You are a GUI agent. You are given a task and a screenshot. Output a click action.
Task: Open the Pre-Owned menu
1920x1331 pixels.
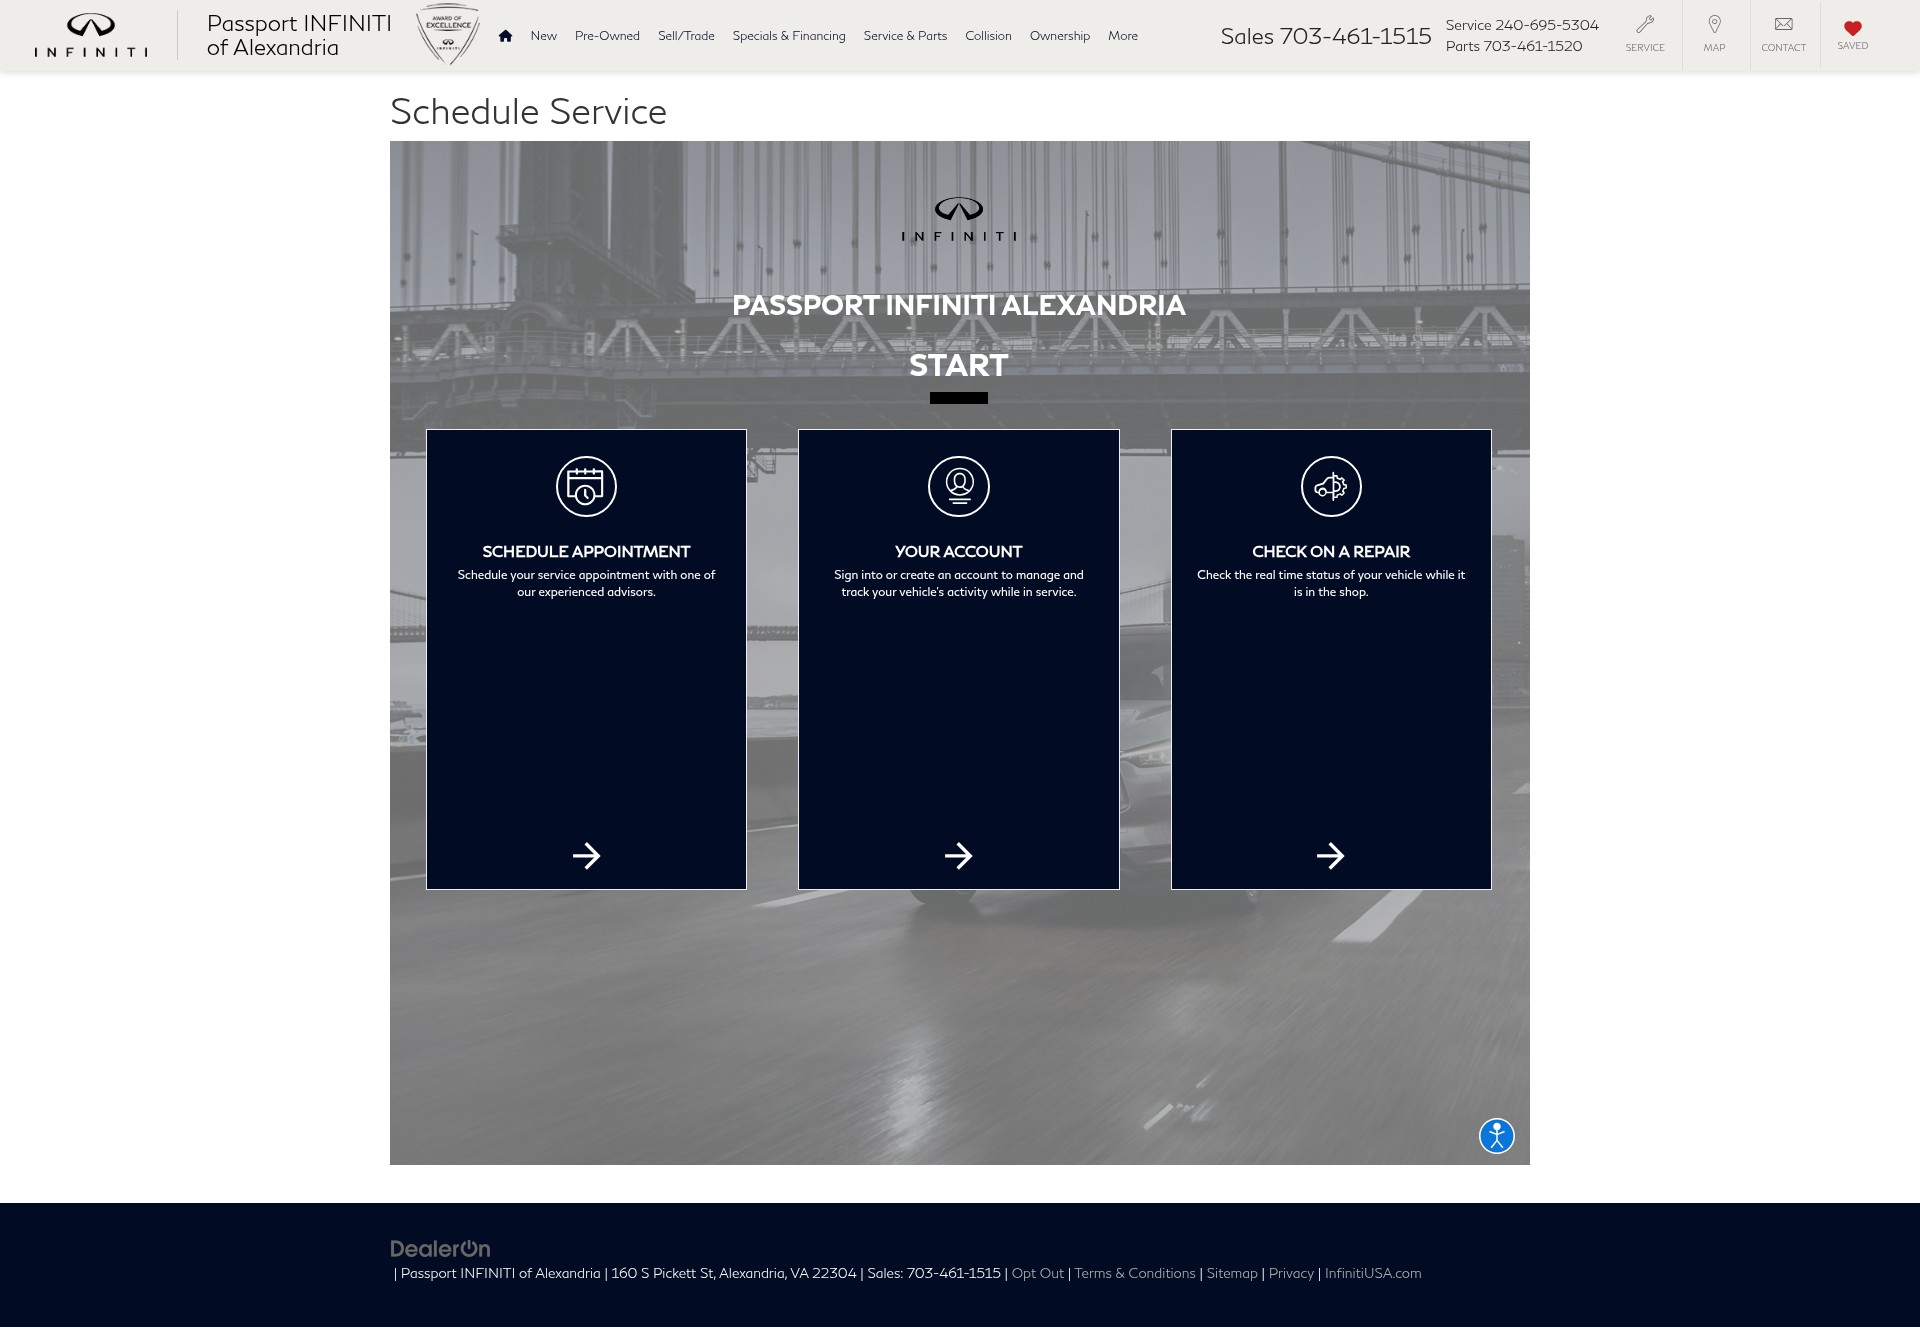tap(607, 36)
